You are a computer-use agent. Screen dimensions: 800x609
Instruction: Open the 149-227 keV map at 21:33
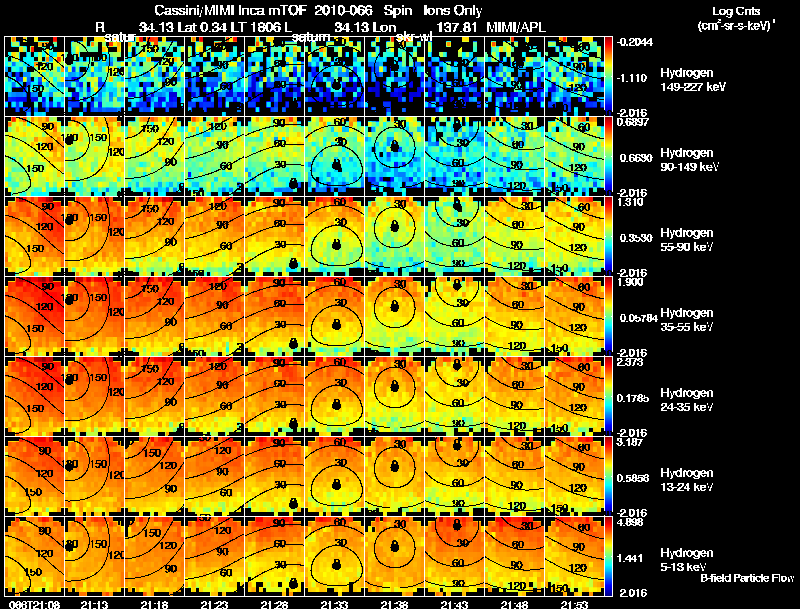[335, 76]
